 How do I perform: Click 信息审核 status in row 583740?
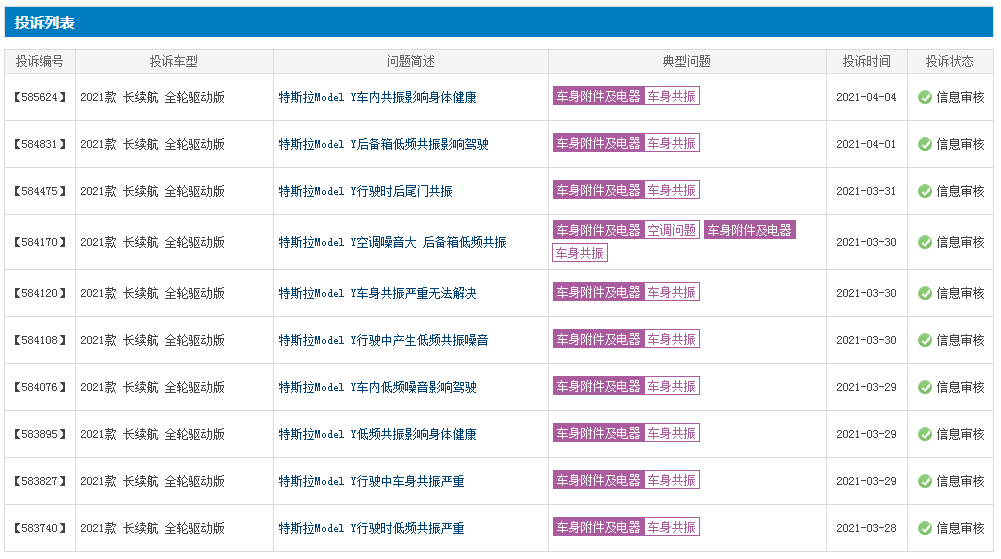point(960,528)
